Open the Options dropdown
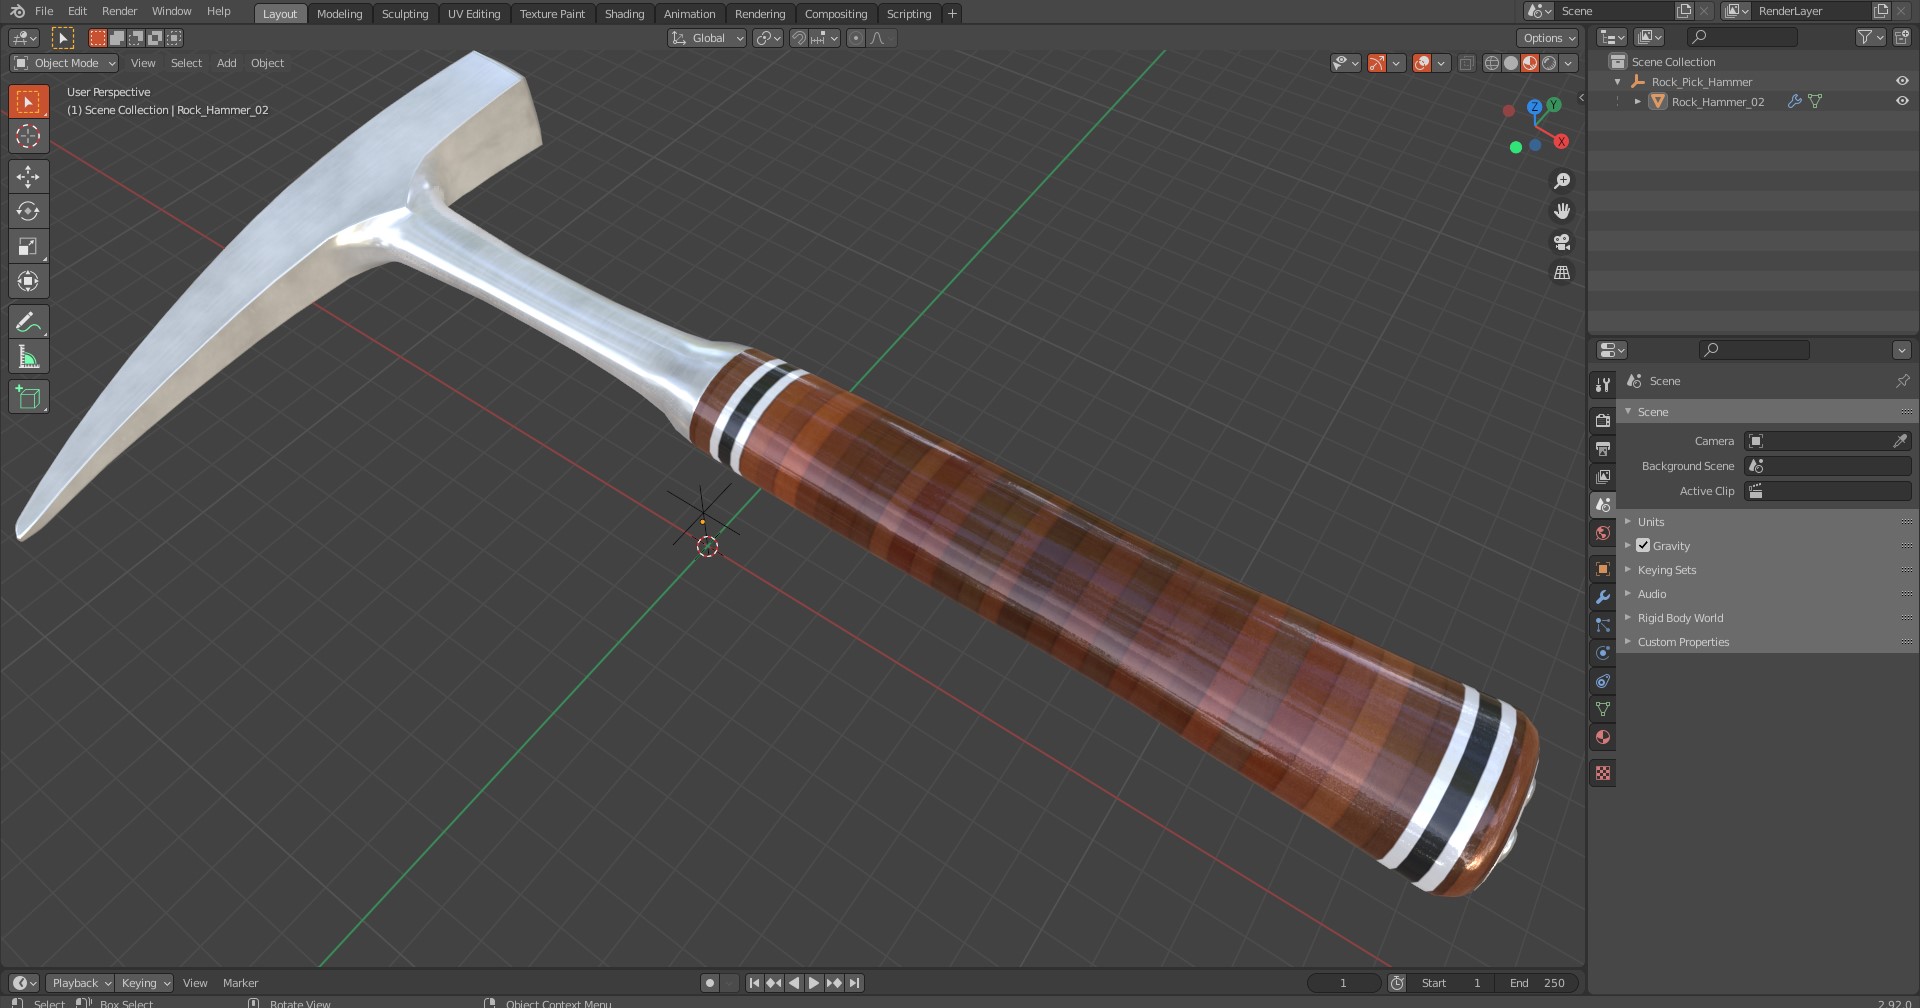Viewport: 1920px width, 1008px height. click(1548, 38)
